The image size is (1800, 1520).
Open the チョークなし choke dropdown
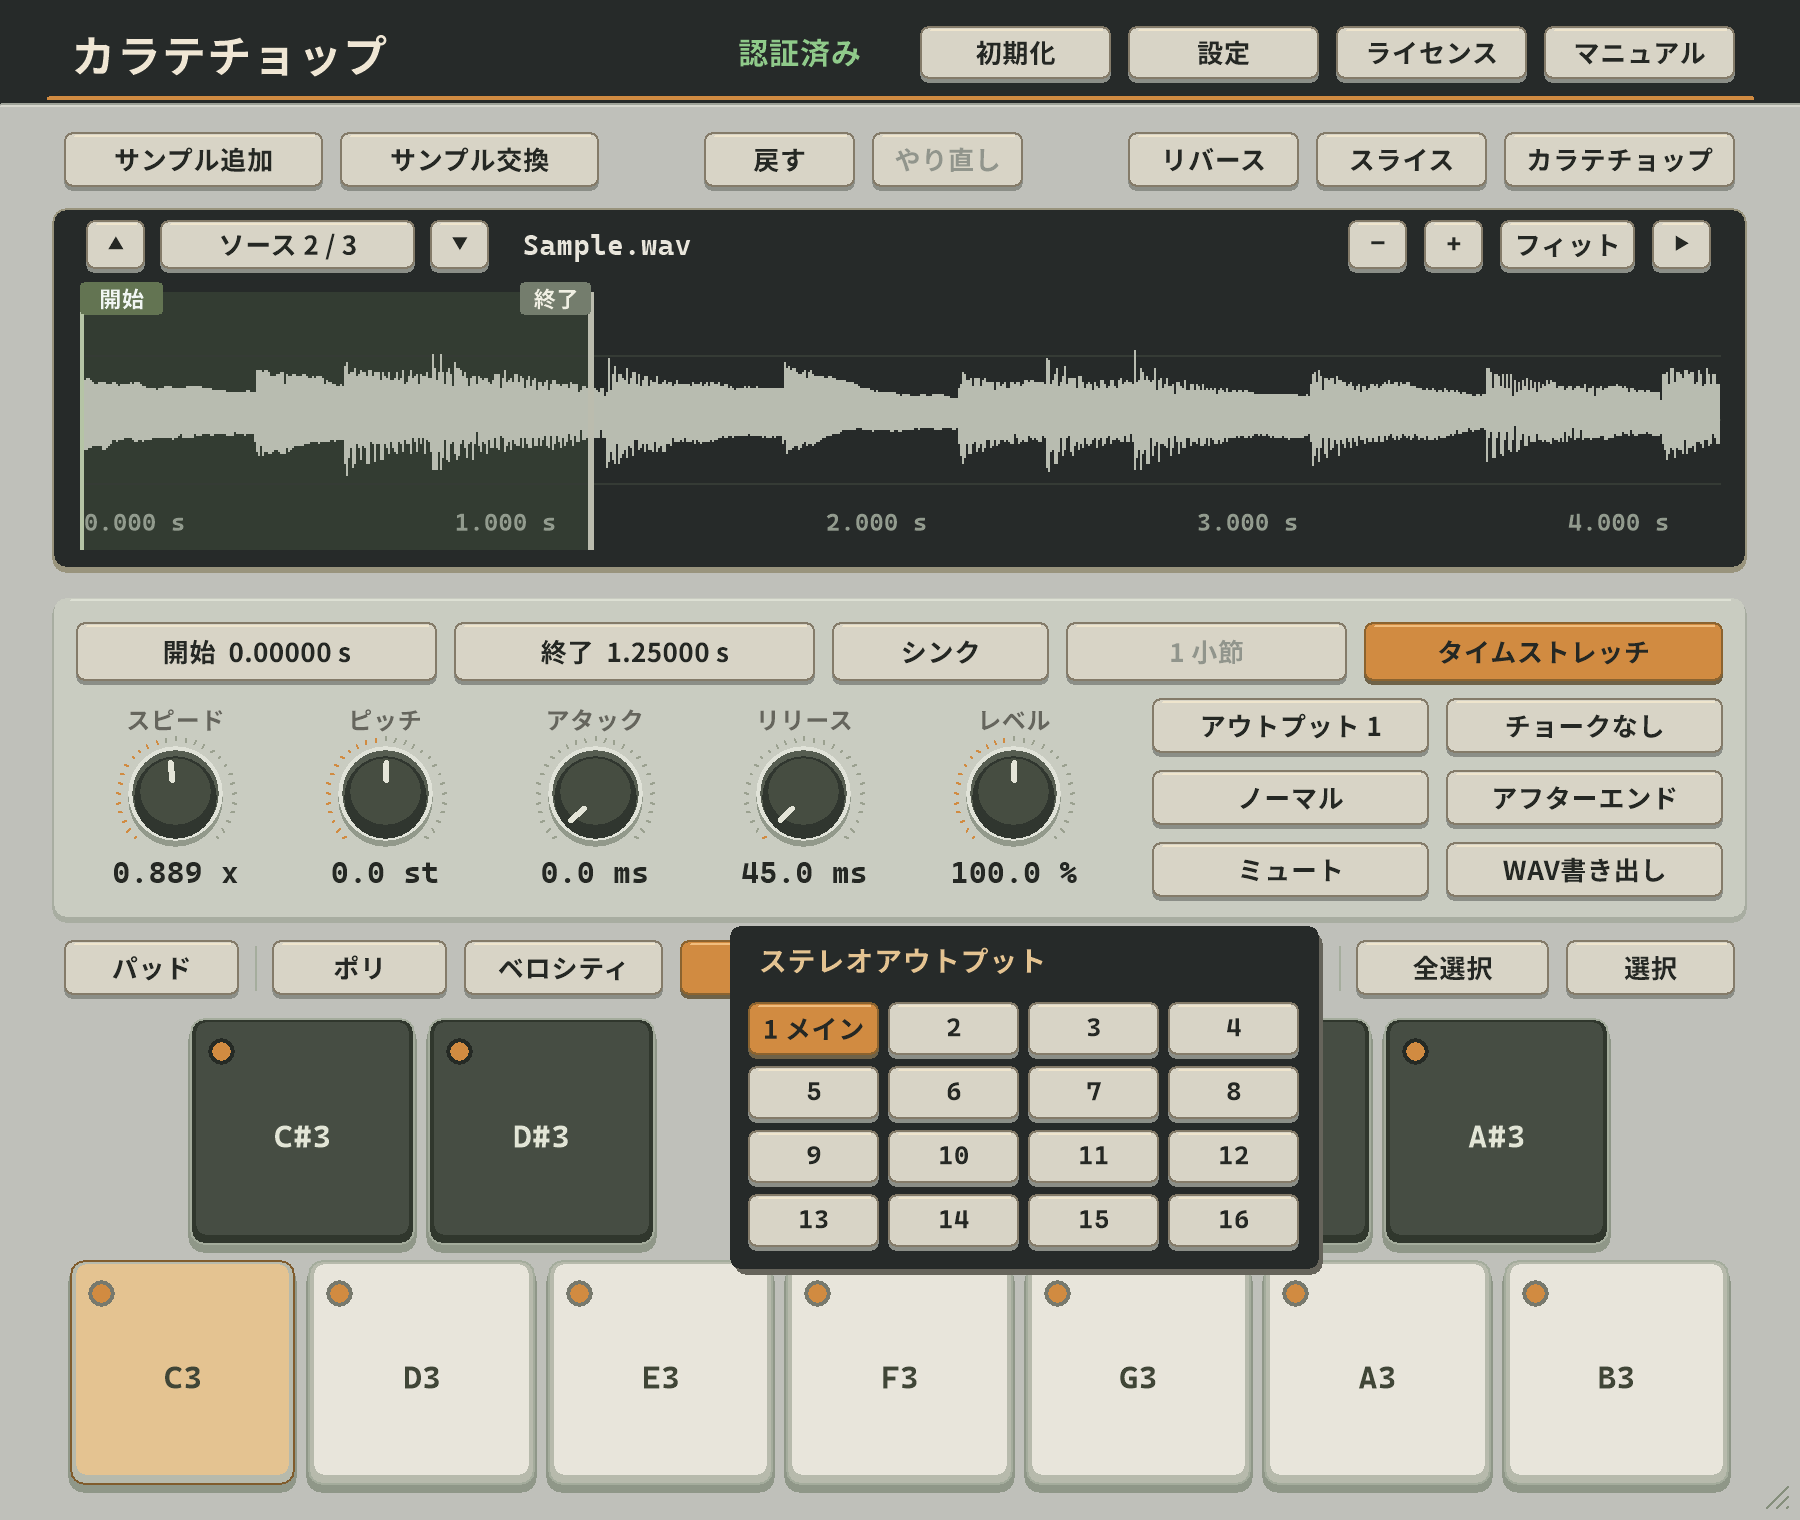(1584, 726)
